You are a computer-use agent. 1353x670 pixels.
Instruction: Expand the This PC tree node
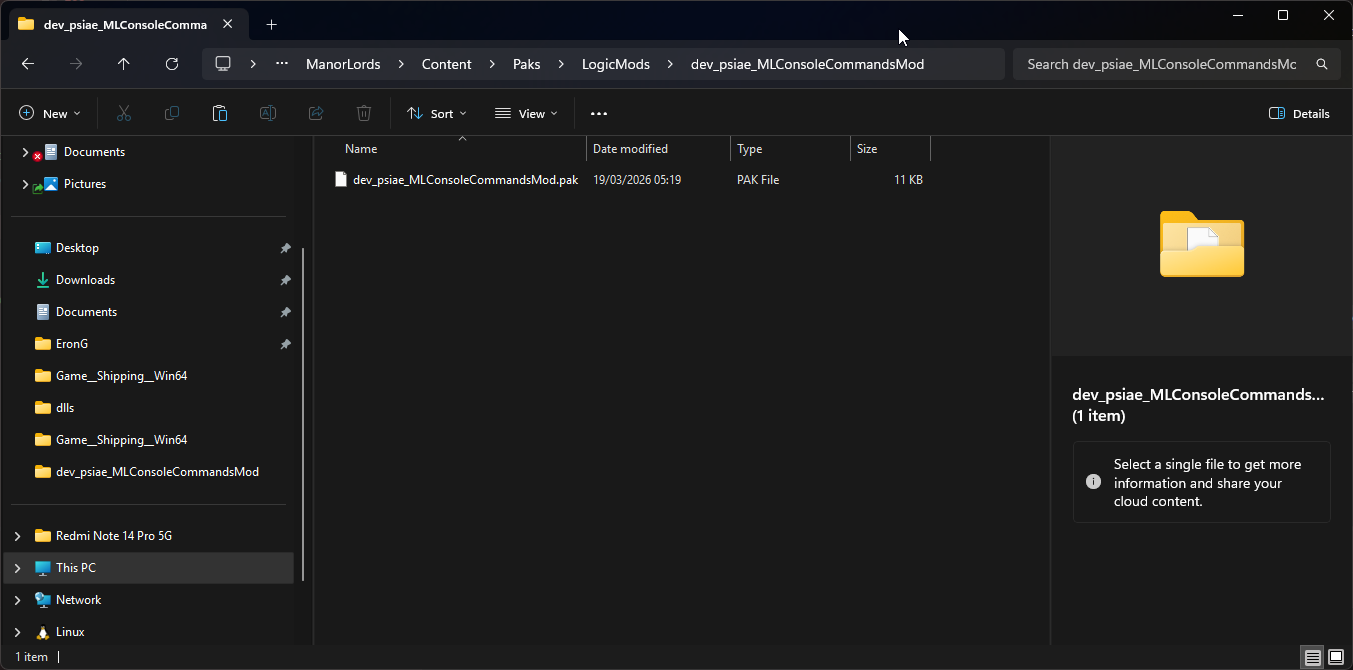coord(17,568)
